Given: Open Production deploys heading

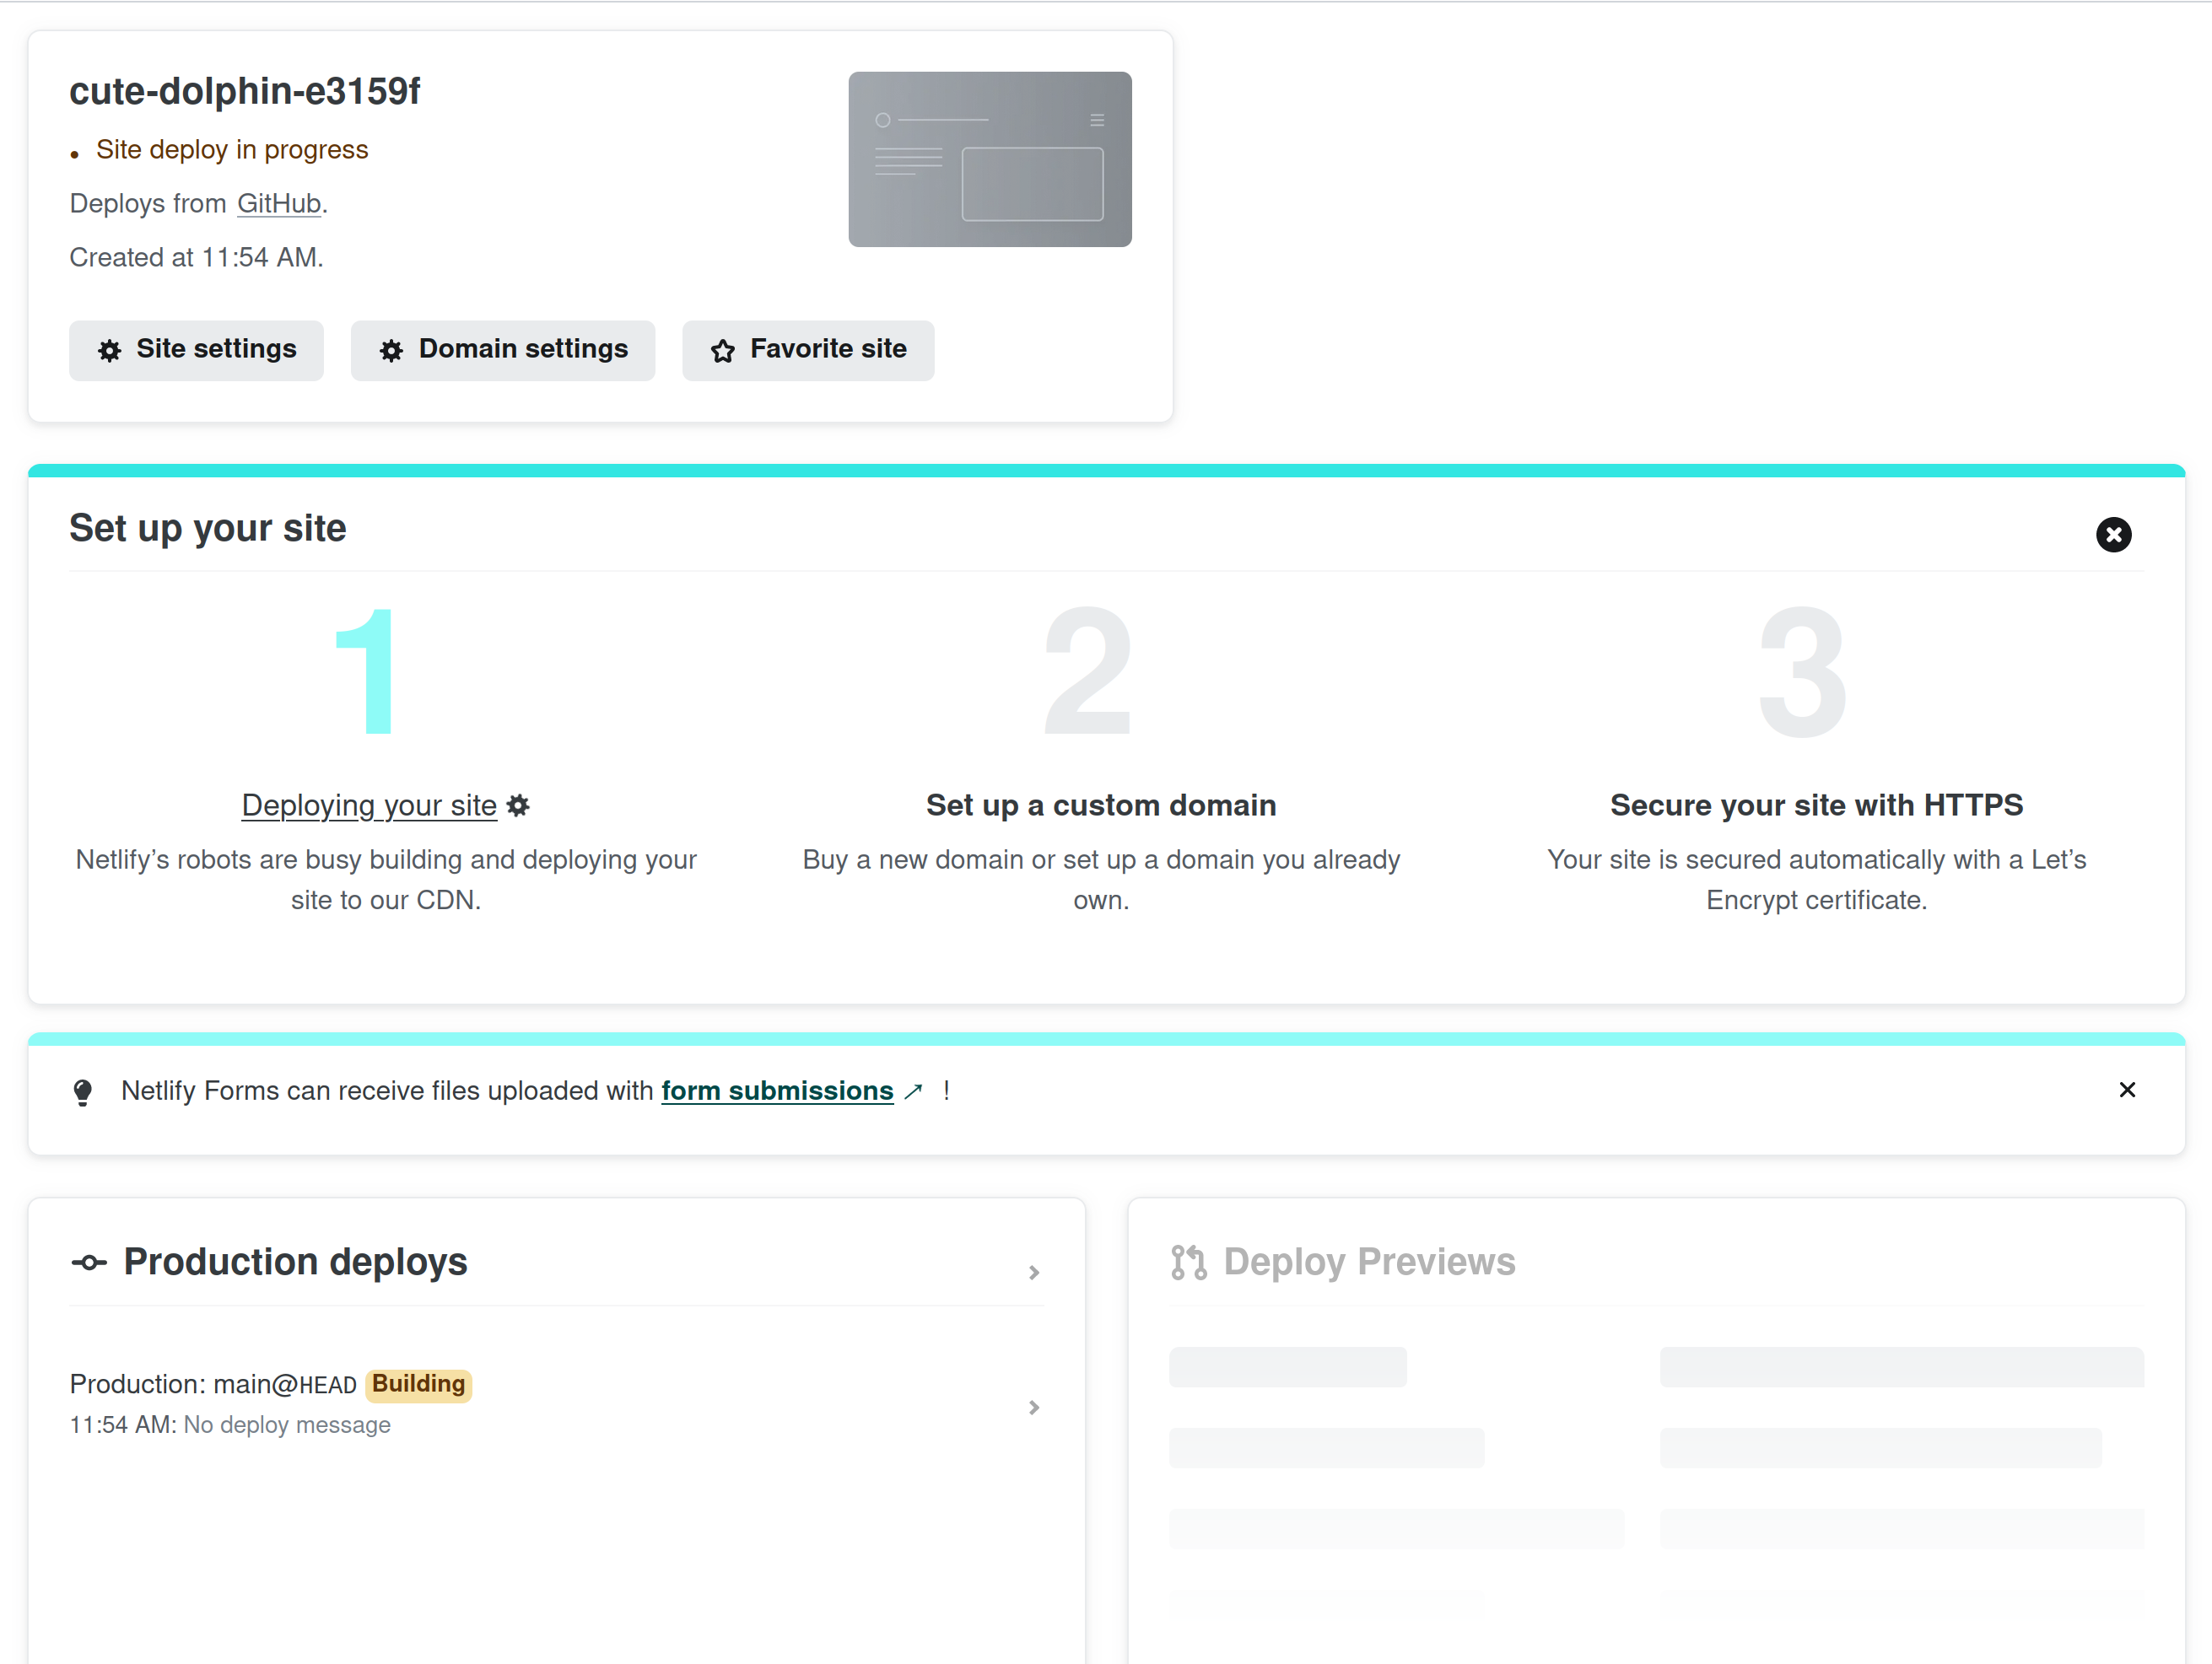Looking at the screenshot, I should (x=295, y=1262).
